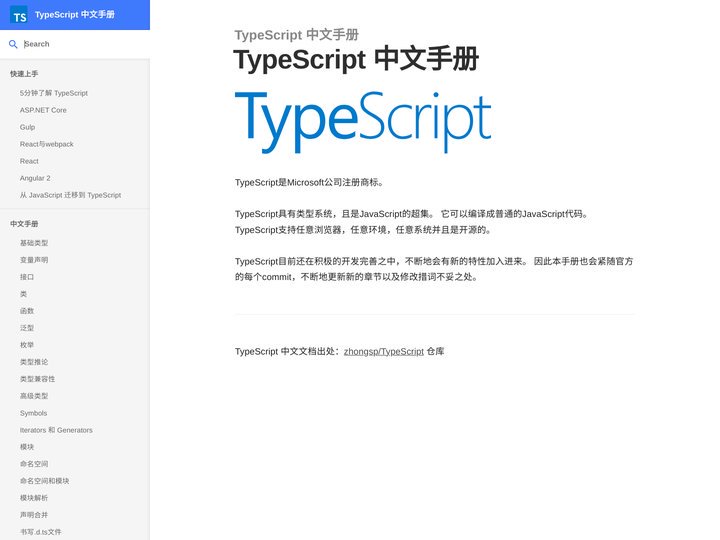The image size is (720, 540).
Task: Click the large TypeScript logo image
Action: coord(363,122)
